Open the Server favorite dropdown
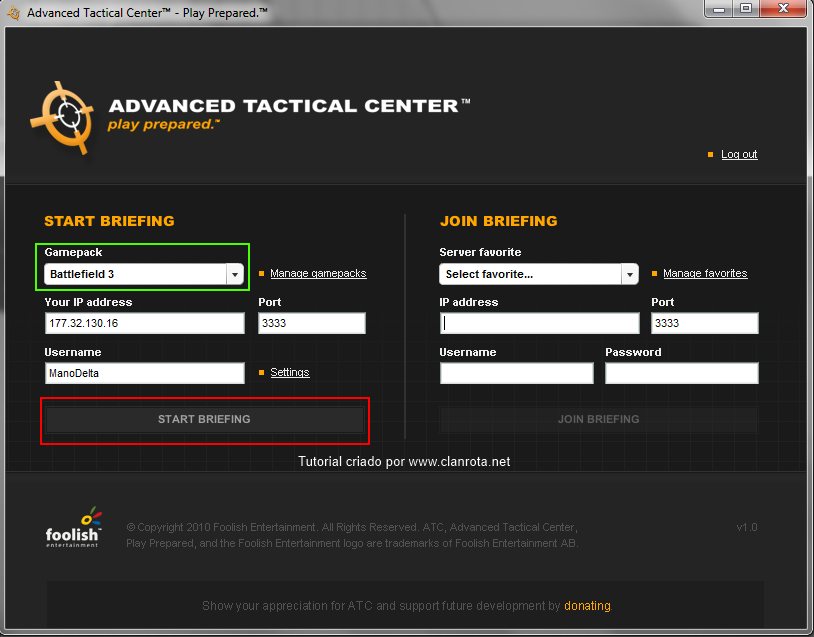 (x=538, y=274)
